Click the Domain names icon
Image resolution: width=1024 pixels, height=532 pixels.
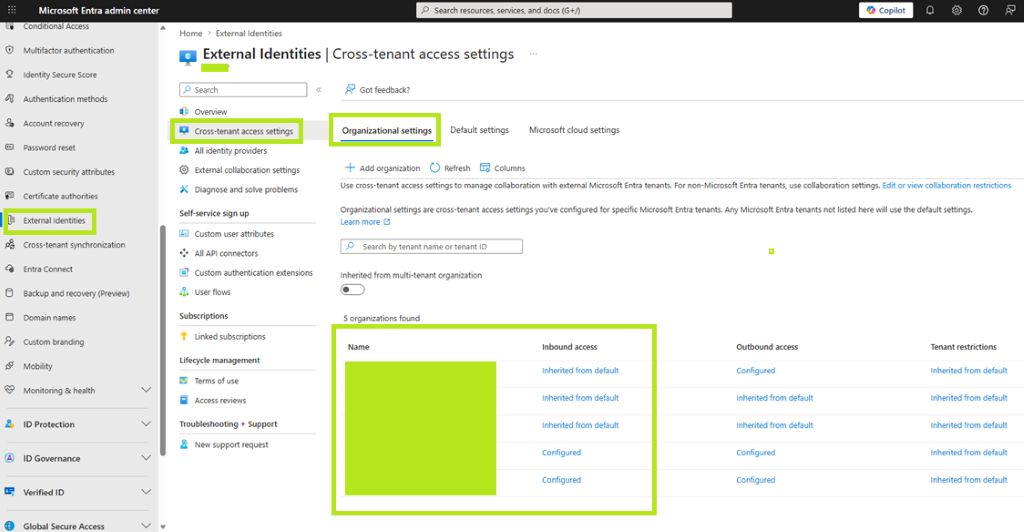[10, 317]
